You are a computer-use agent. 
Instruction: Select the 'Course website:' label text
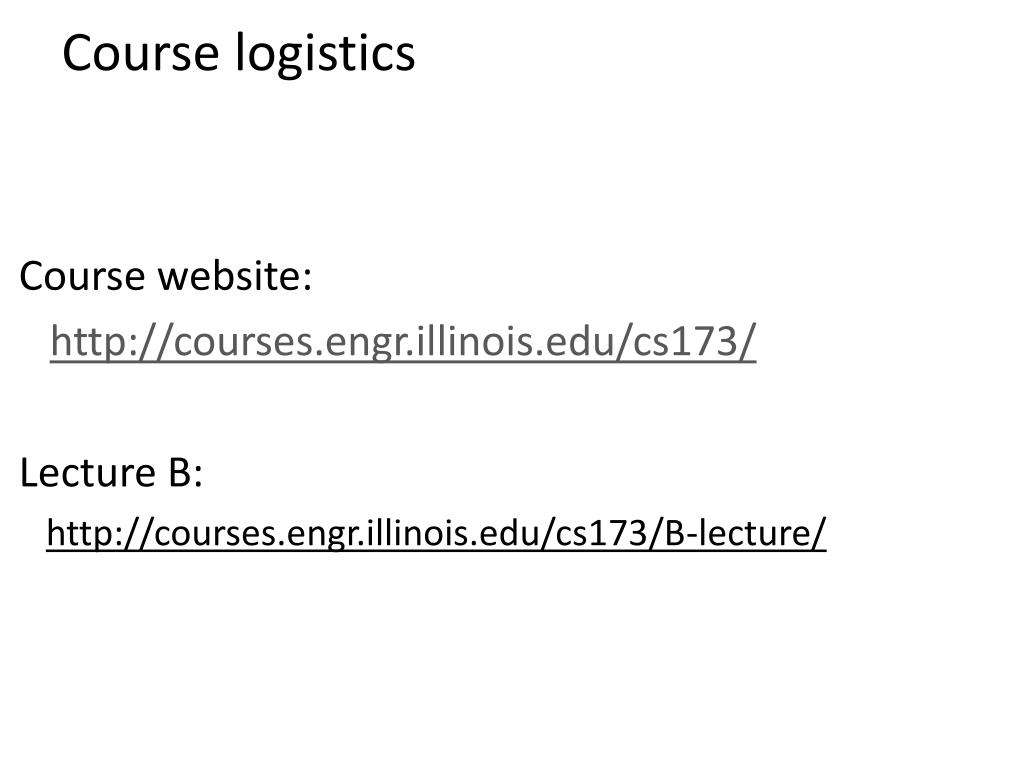166,276
